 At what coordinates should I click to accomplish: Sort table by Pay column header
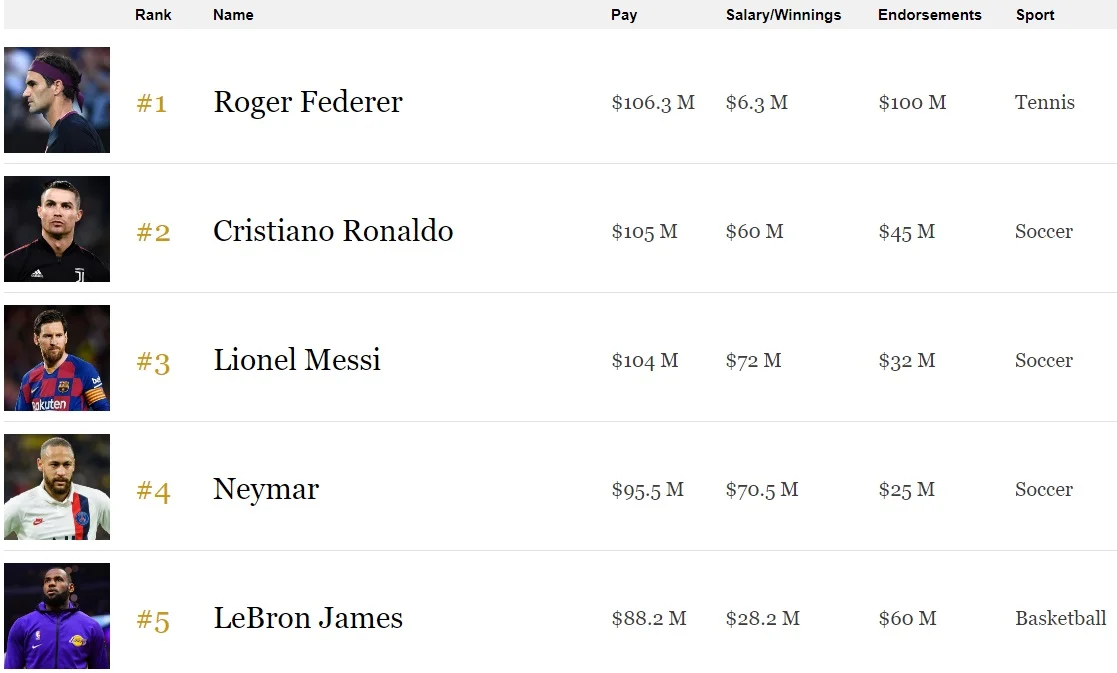[x=624, y=15]
